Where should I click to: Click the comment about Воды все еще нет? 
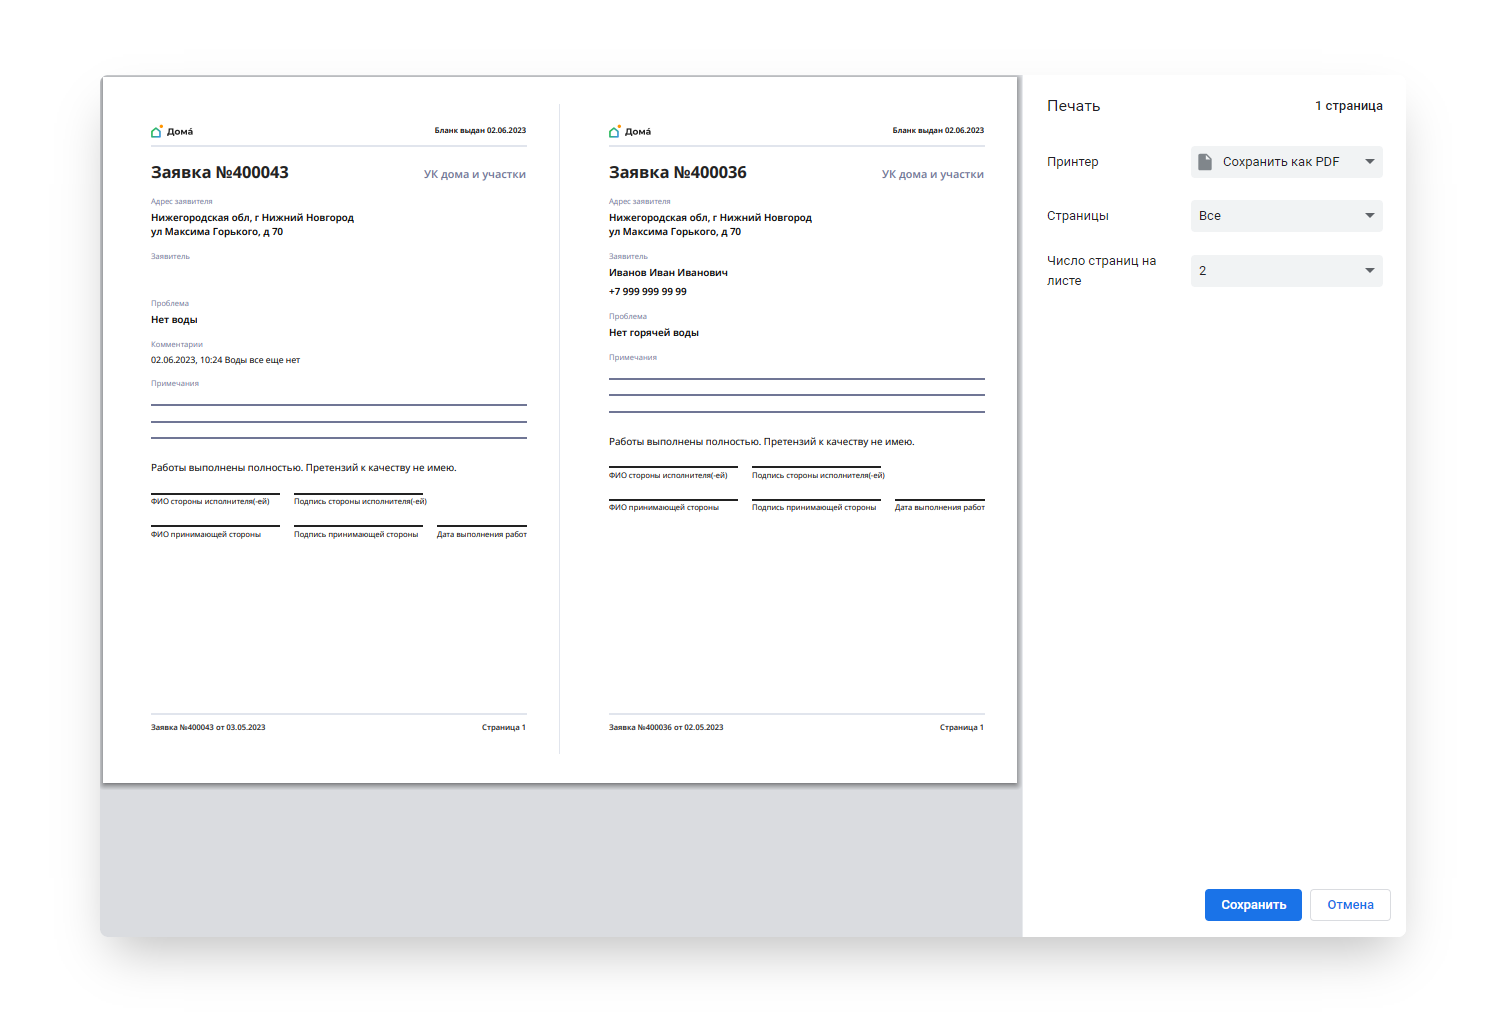(226, 360)
